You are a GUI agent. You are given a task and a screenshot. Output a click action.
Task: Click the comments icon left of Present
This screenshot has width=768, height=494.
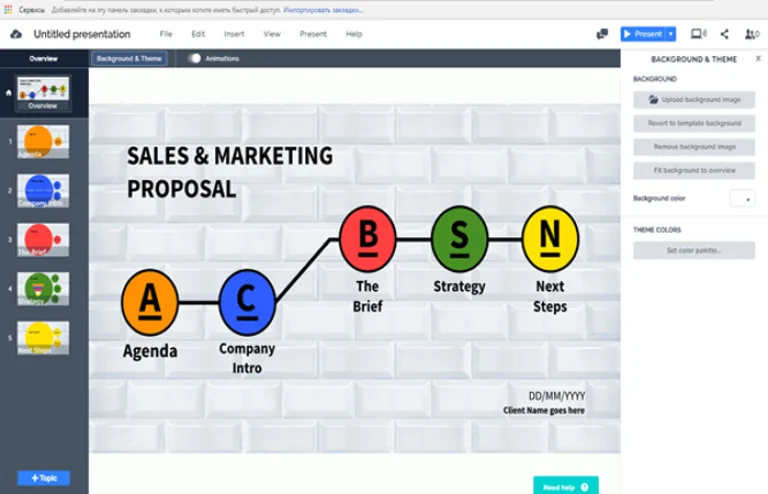click(x=602, y=34)
